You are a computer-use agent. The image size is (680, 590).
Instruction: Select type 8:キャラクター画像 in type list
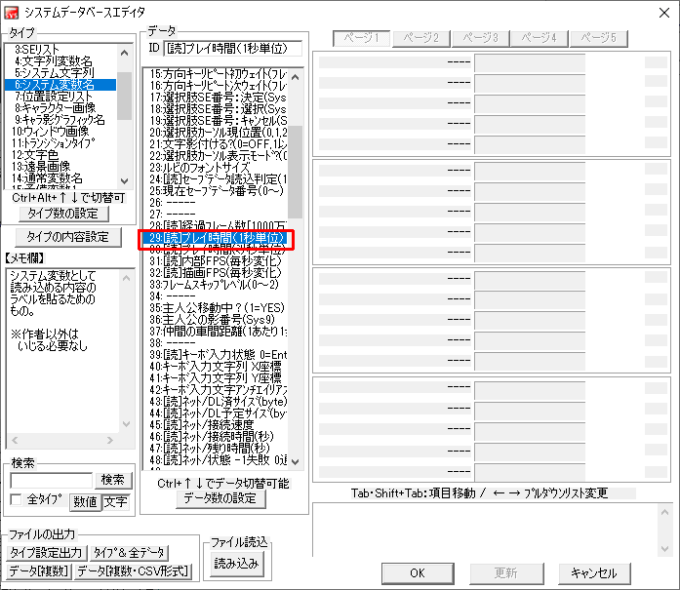click(60, 108)
